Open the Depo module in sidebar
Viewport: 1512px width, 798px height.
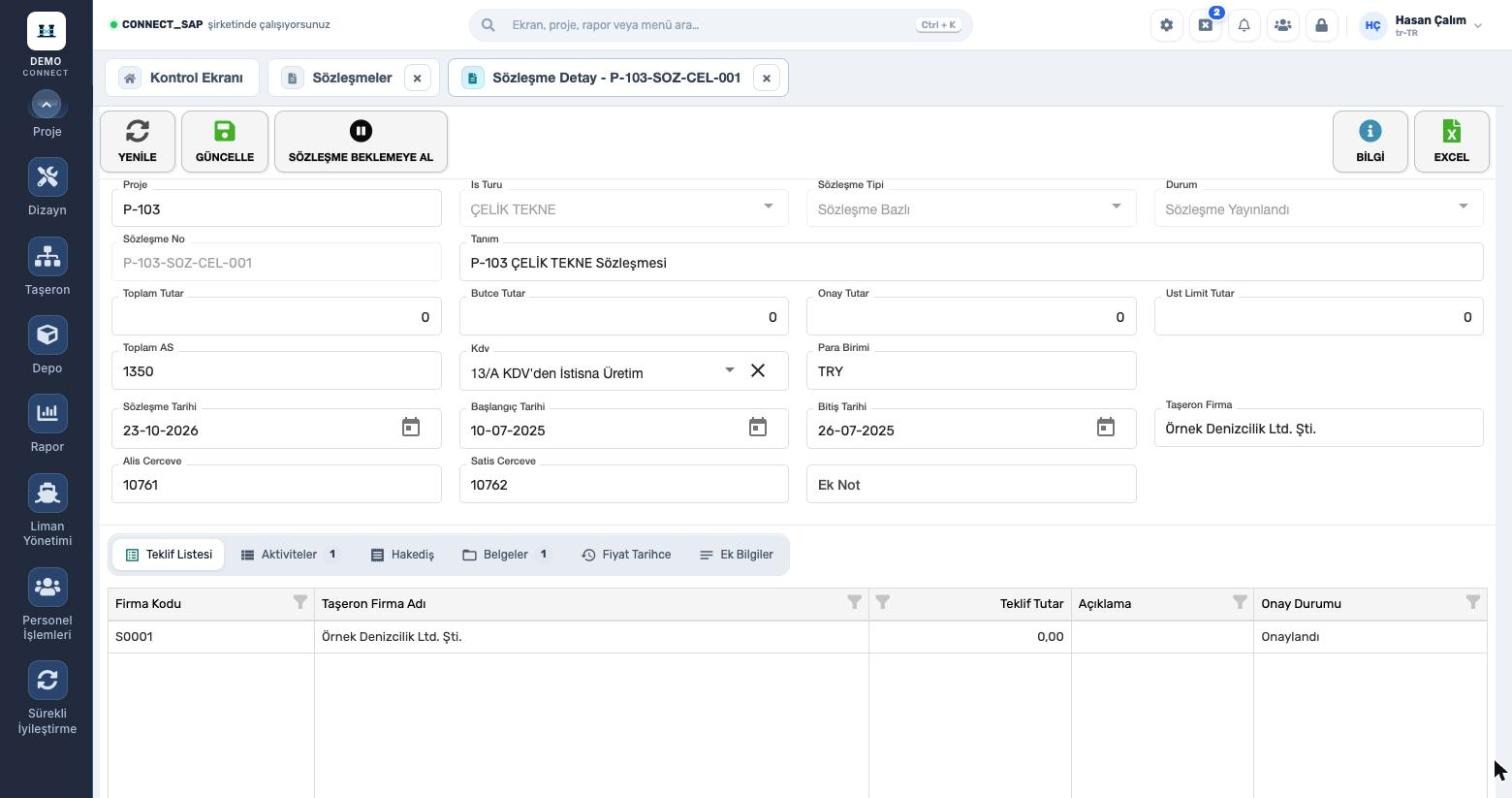click(x=47, y=345)
